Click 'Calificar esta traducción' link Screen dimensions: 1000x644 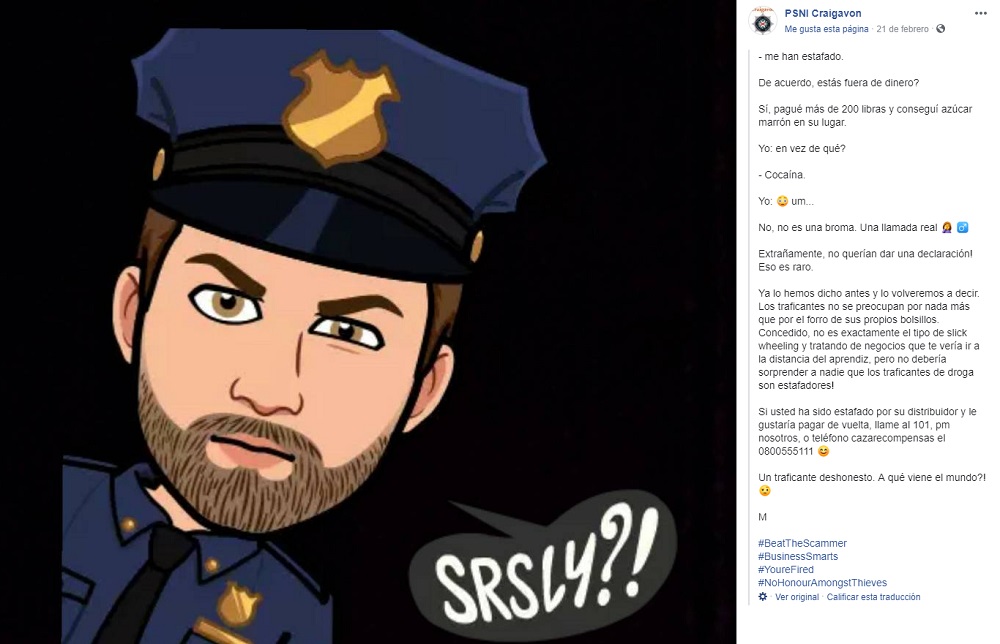tap(874, 597)
